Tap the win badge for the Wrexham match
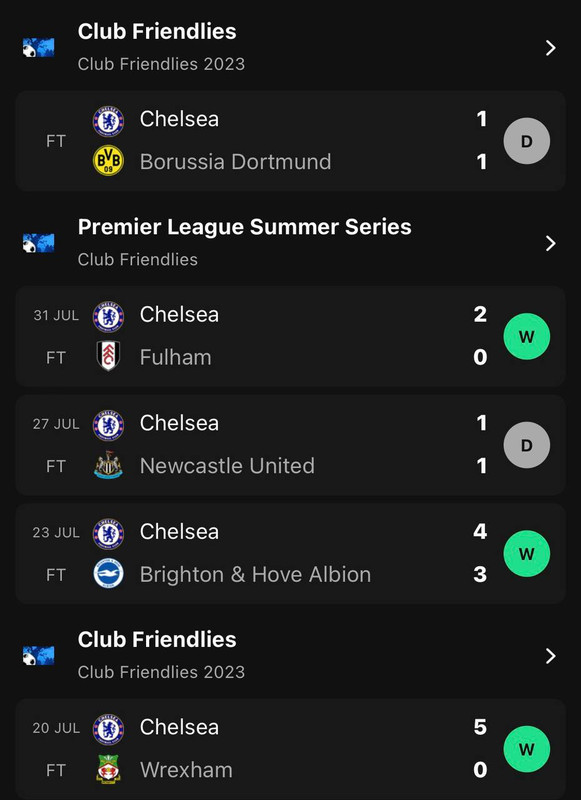The height and width of the screenshot is (800, 581). coord(526,749)
